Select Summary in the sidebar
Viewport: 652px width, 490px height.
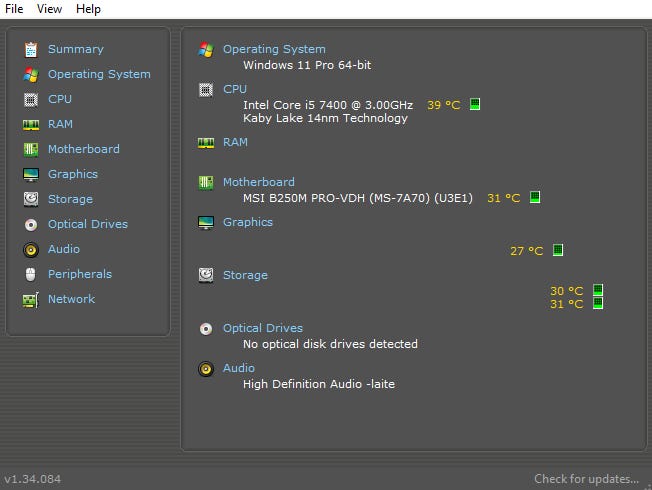76,49
